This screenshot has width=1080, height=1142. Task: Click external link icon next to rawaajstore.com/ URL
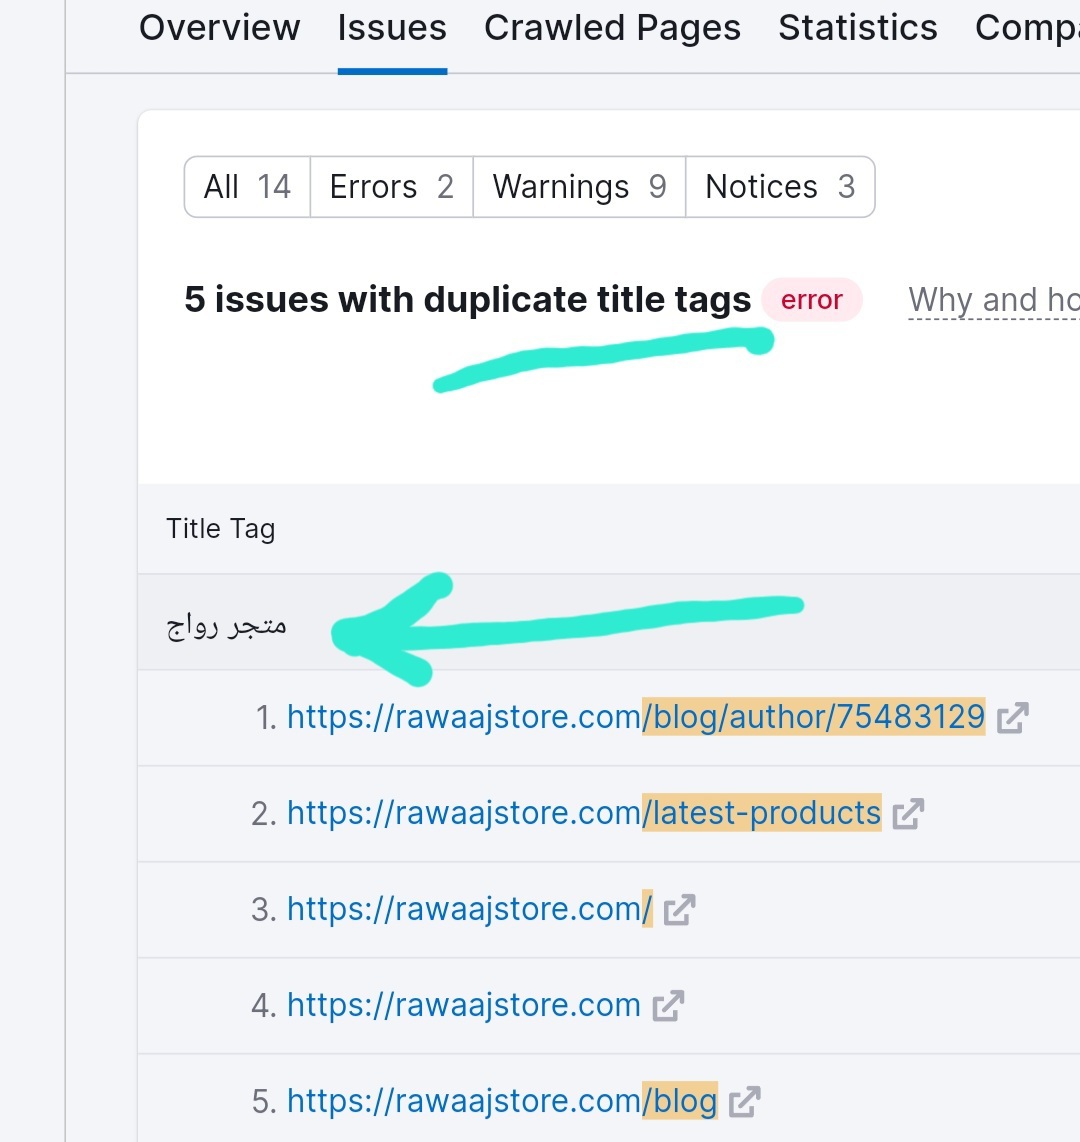point(679,910)
